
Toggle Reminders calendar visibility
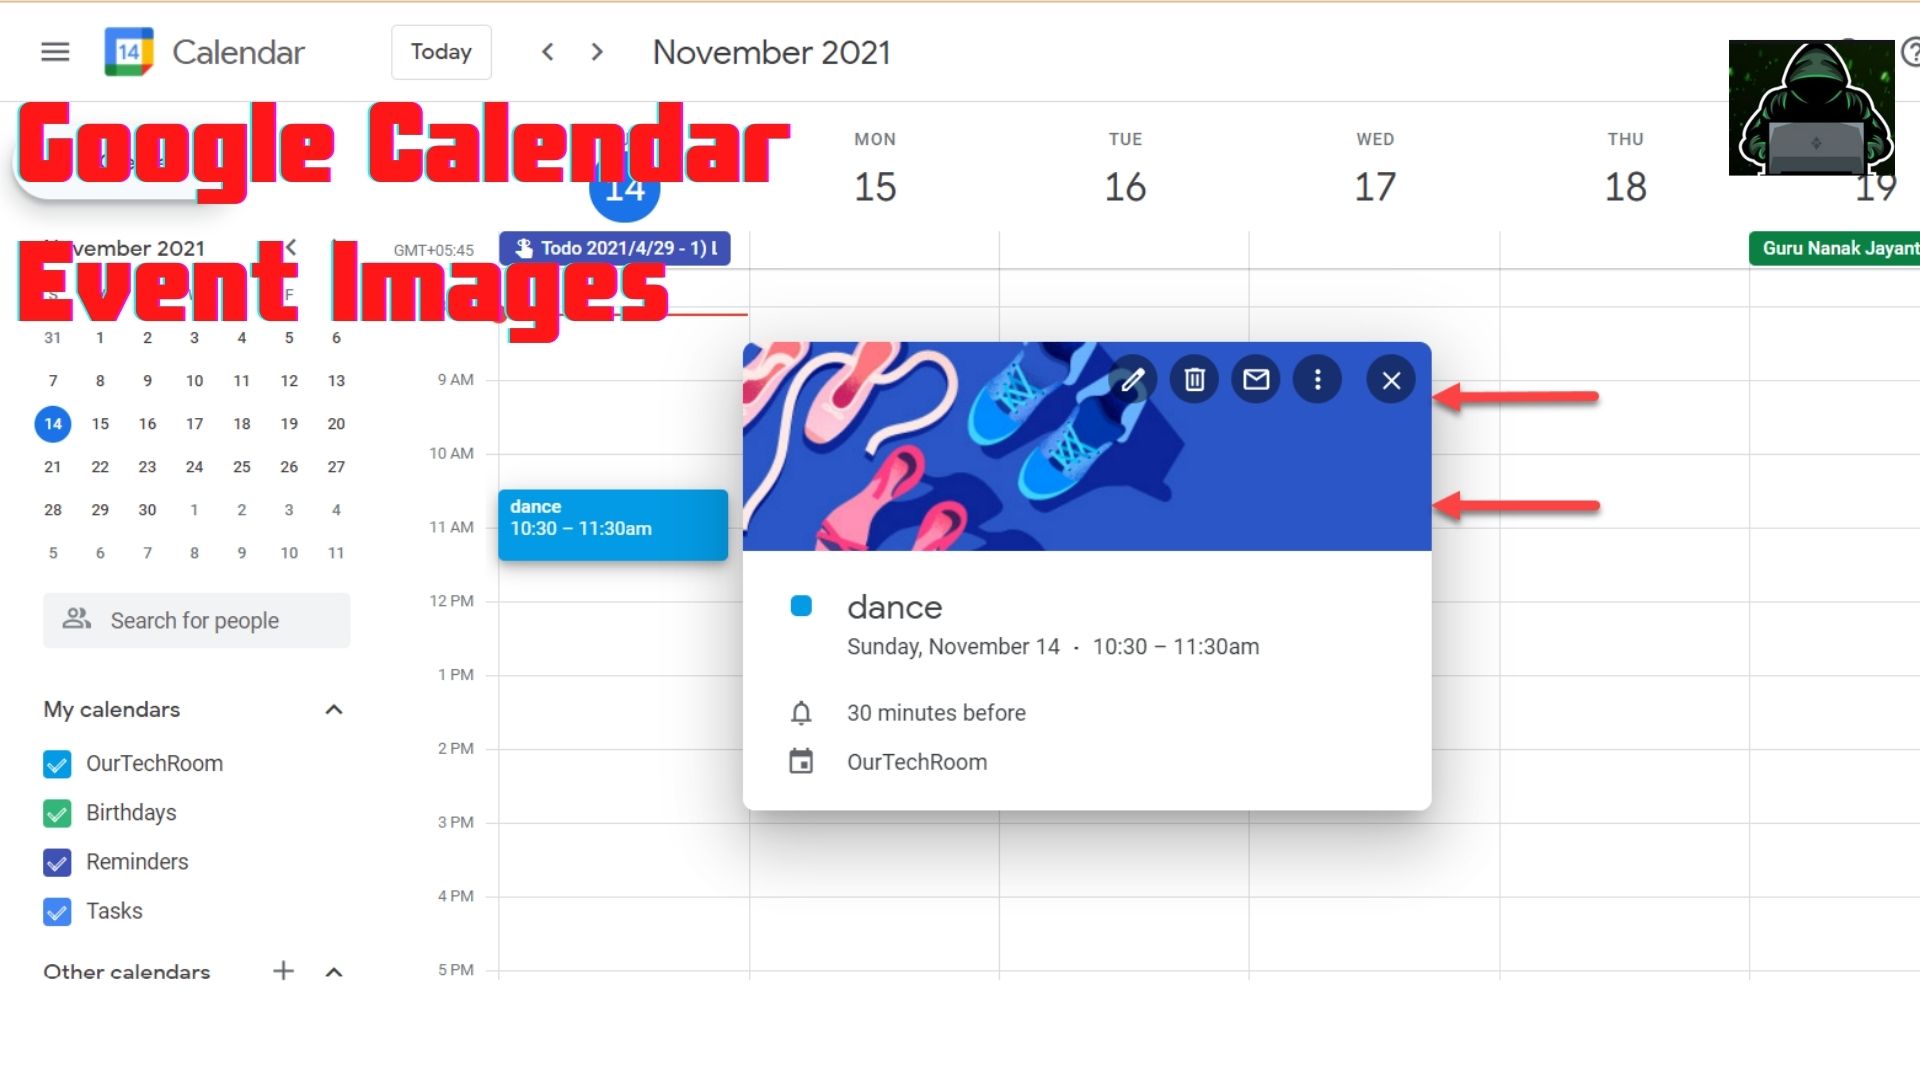[x=58, y=860]
